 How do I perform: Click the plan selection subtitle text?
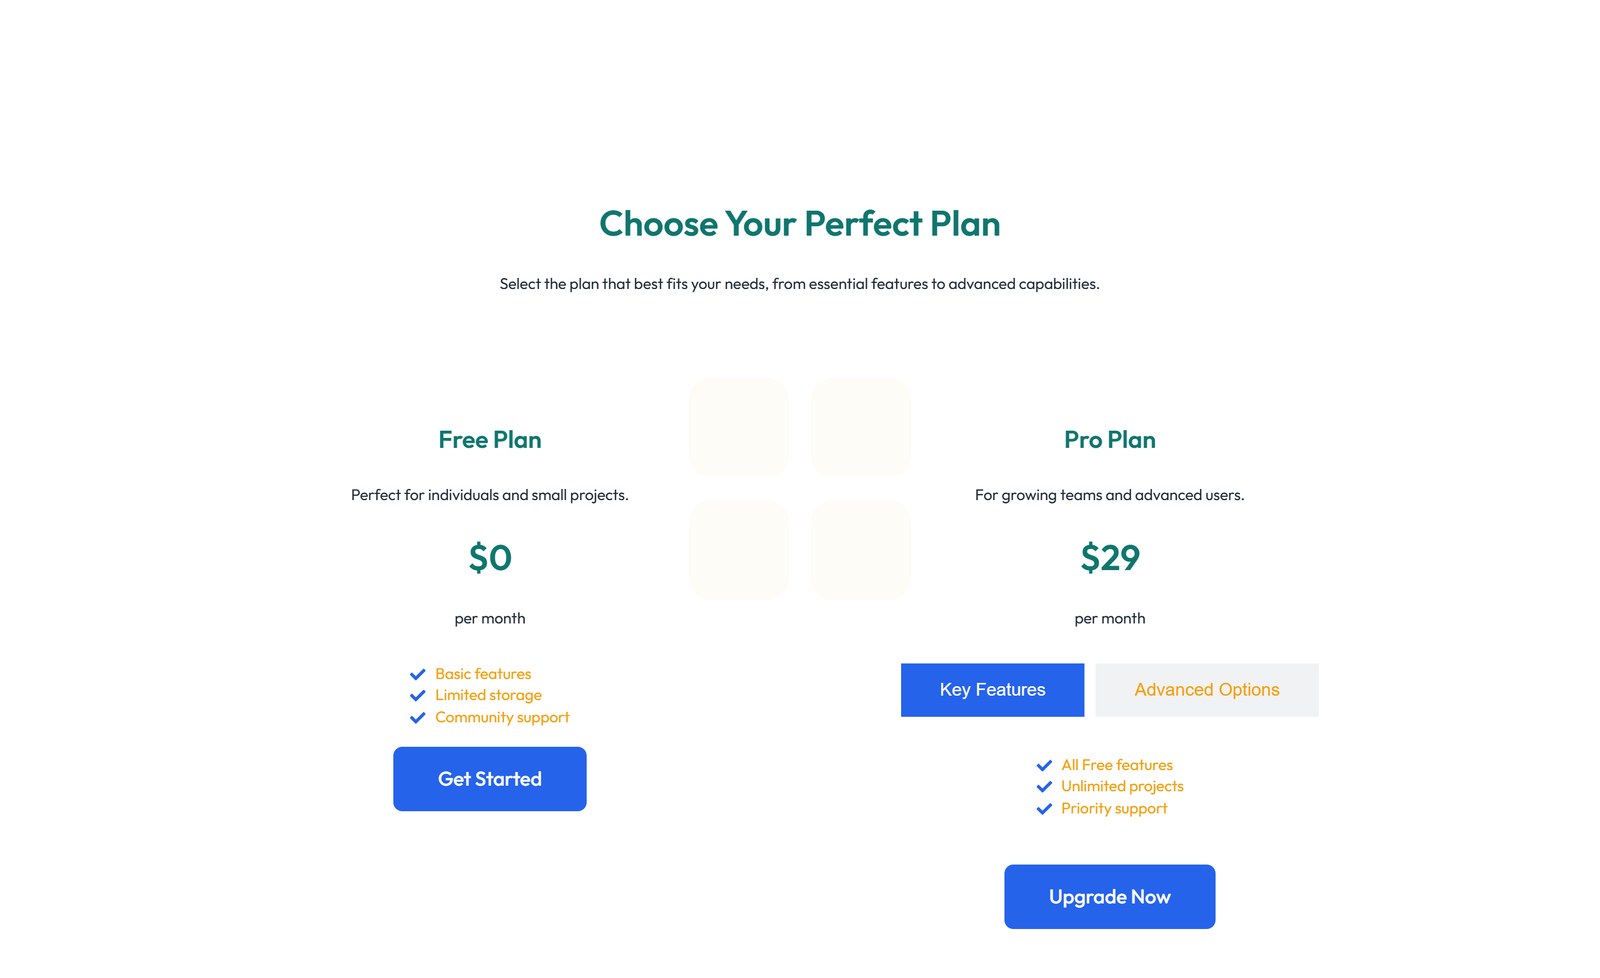pyautogui.click(x=798, y=284)
